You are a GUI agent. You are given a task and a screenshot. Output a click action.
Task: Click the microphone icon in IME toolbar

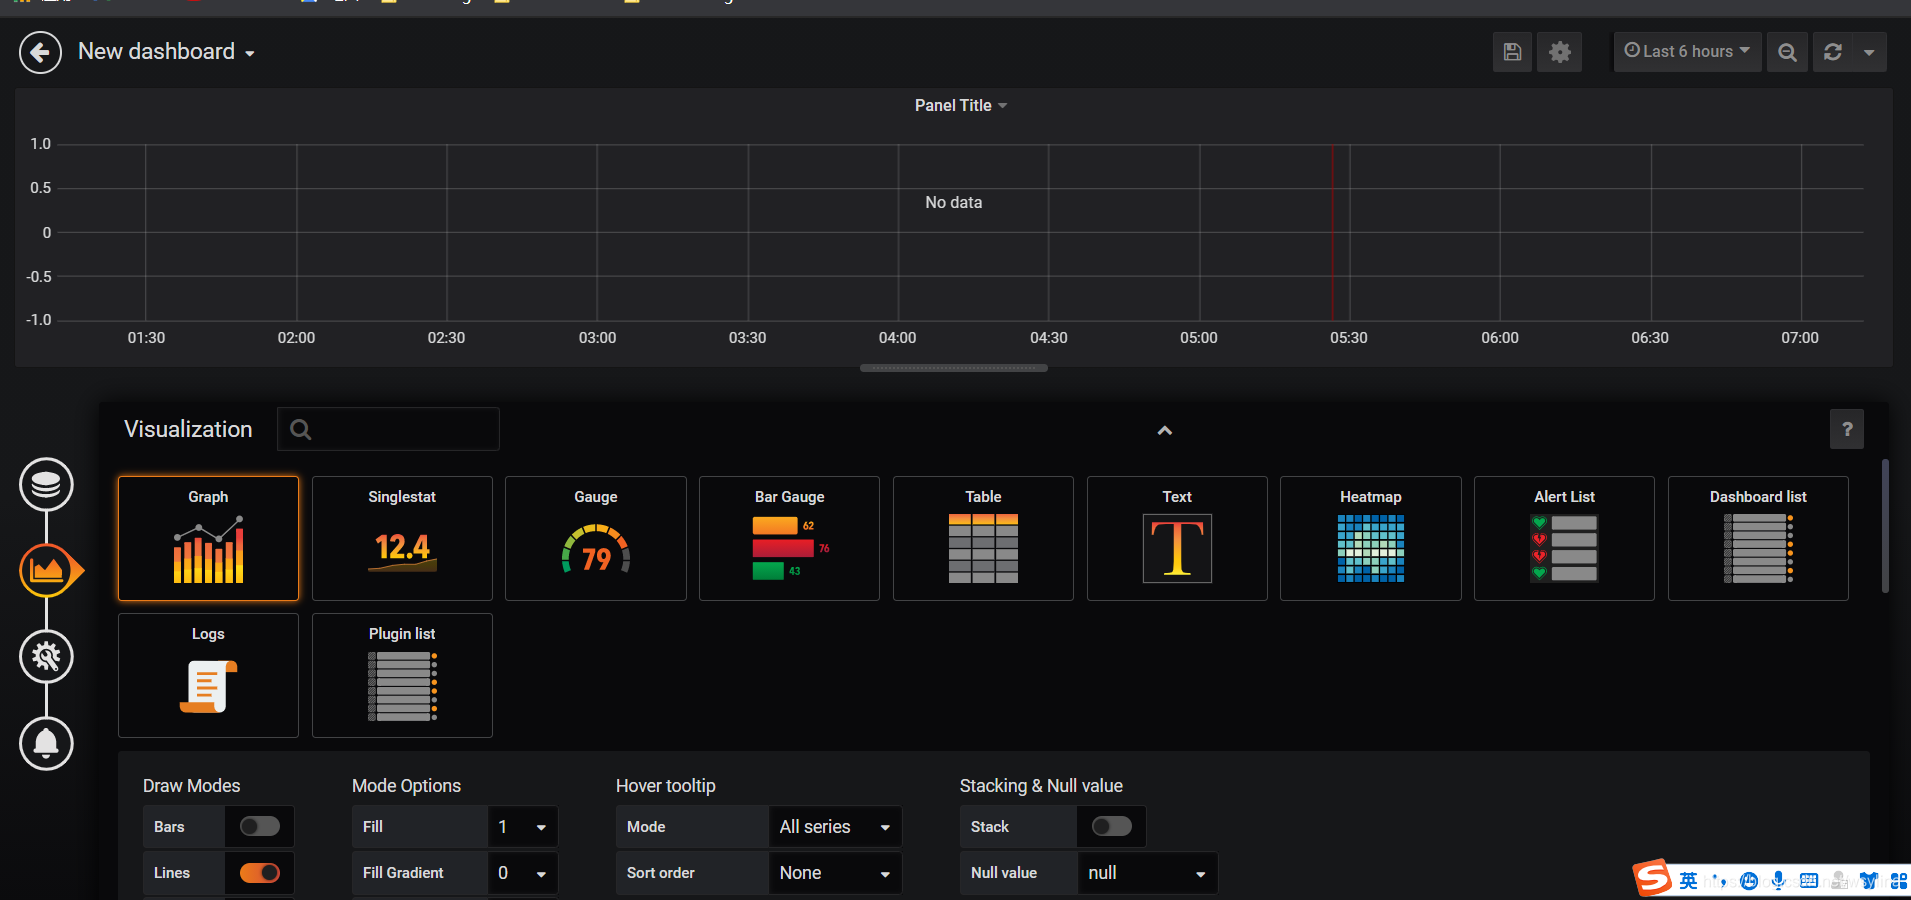[x=1778, y=881]
